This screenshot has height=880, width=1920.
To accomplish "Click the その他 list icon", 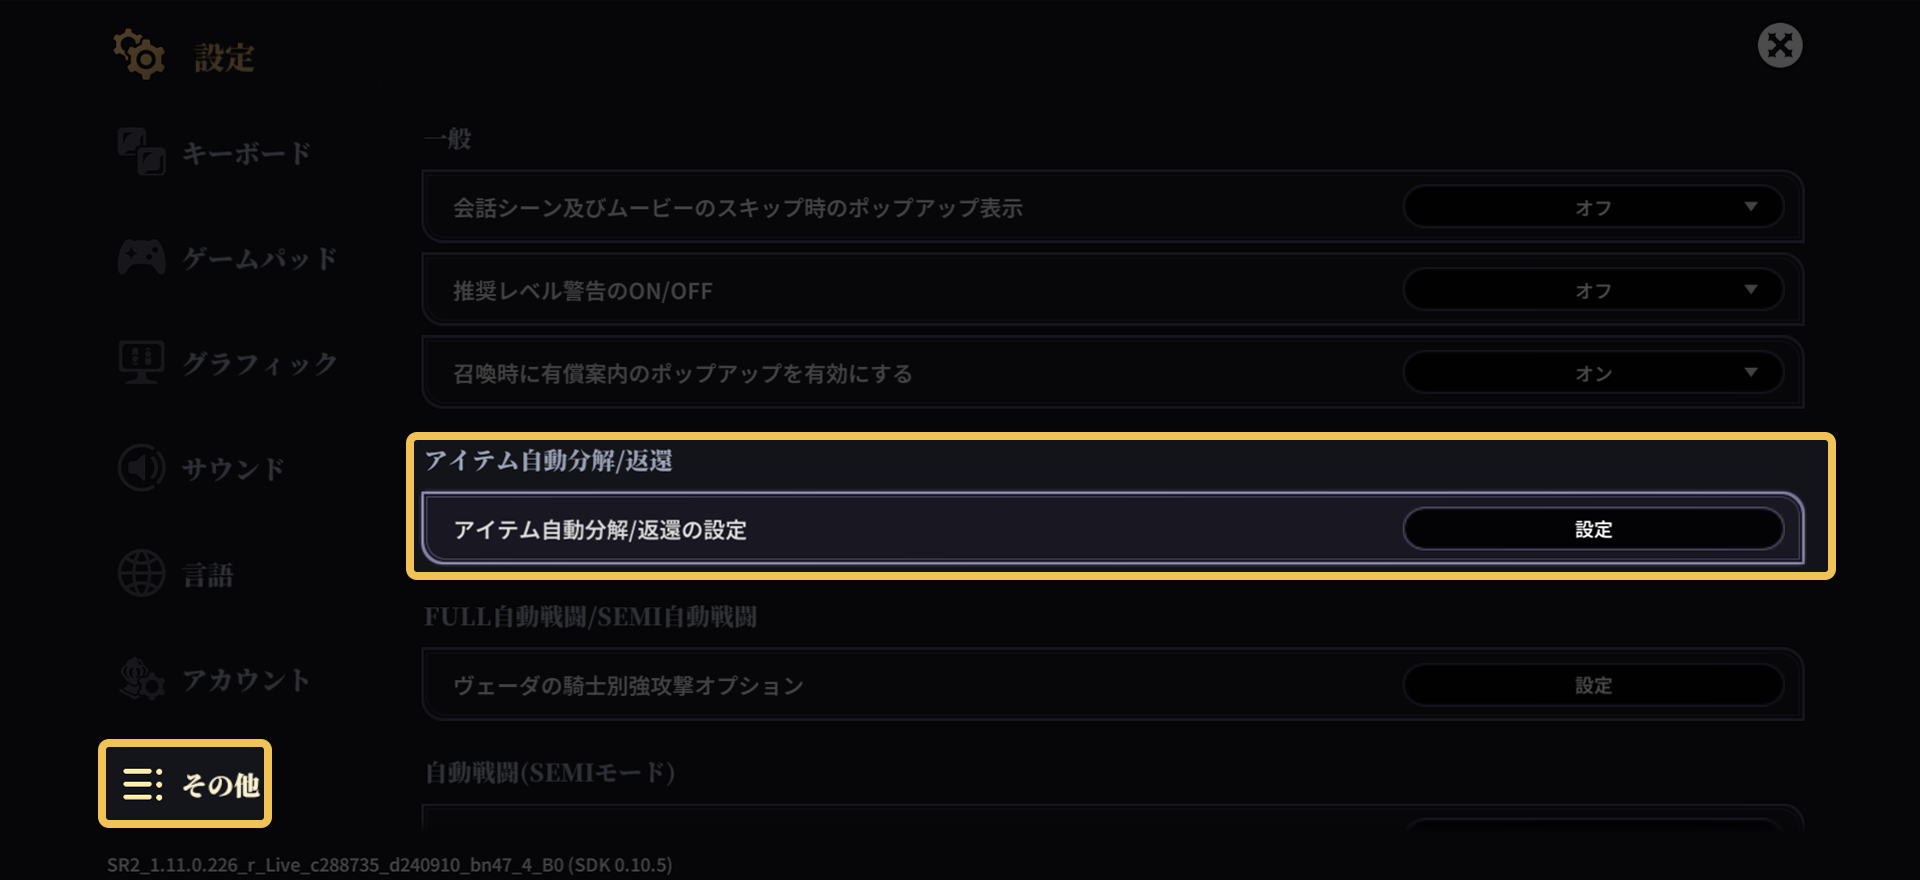I will tap(143, 784).
